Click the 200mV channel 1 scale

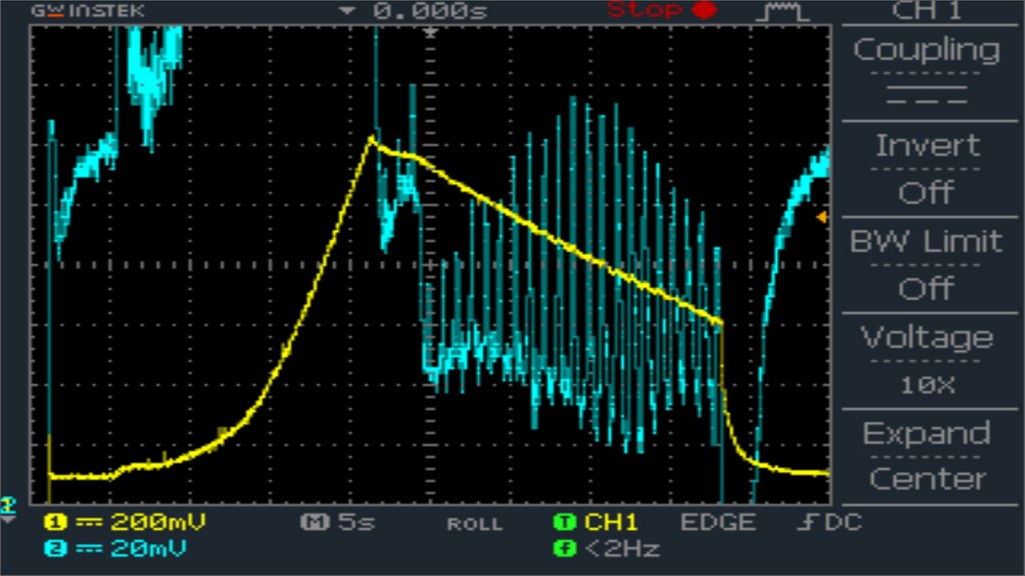click(158, 522)
